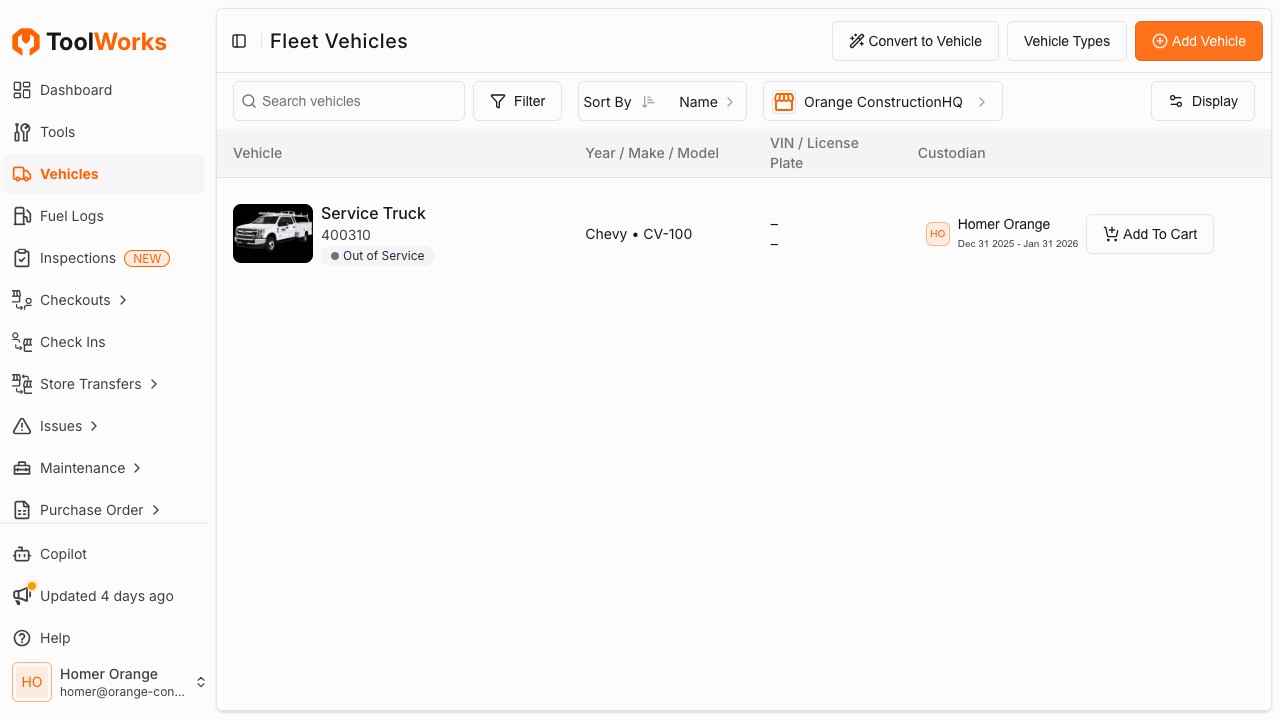Click the Add Vehicle button

coord(1198,41)
